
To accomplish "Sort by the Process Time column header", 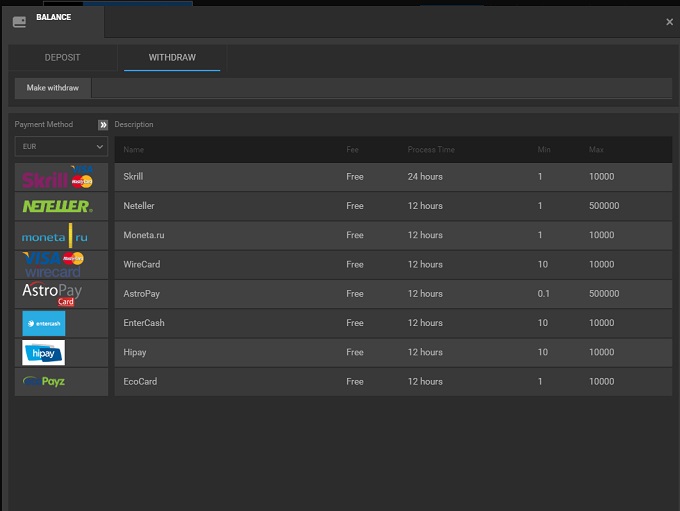I will (431, 150).
